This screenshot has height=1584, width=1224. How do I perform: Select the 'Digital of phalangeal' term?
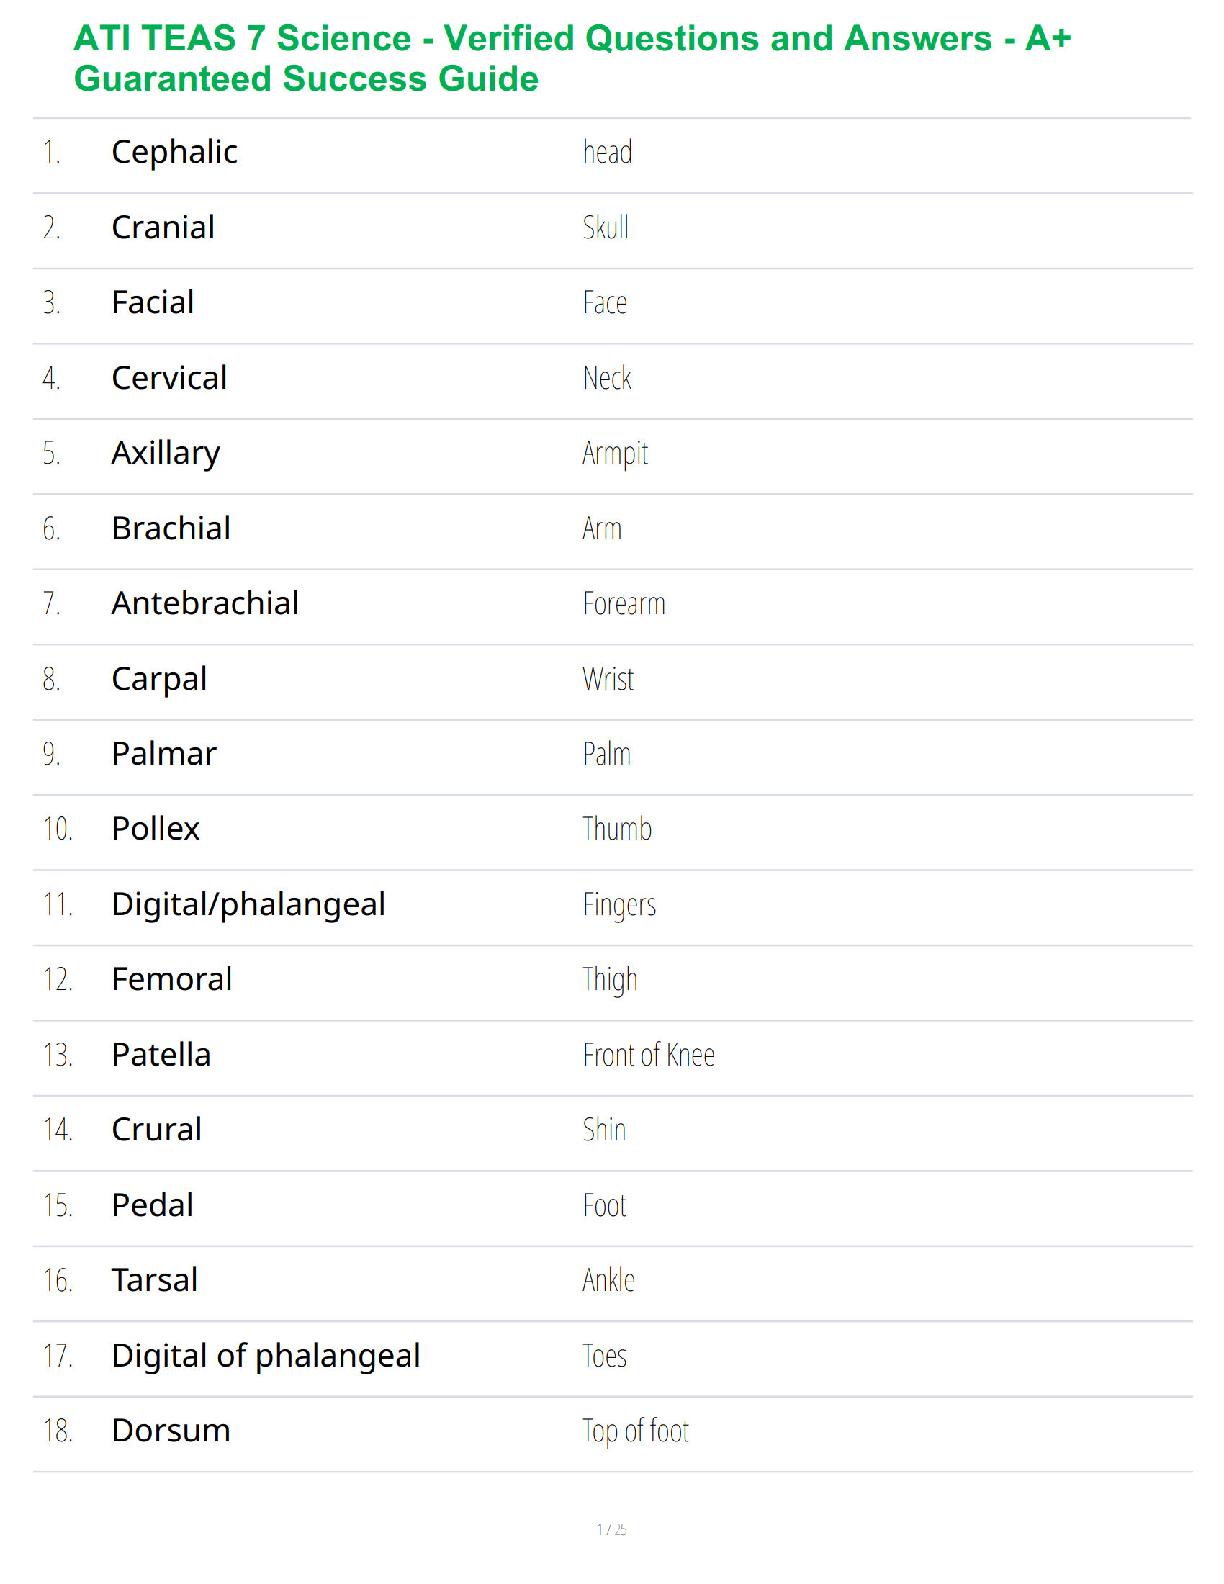tap(266, 1356)
